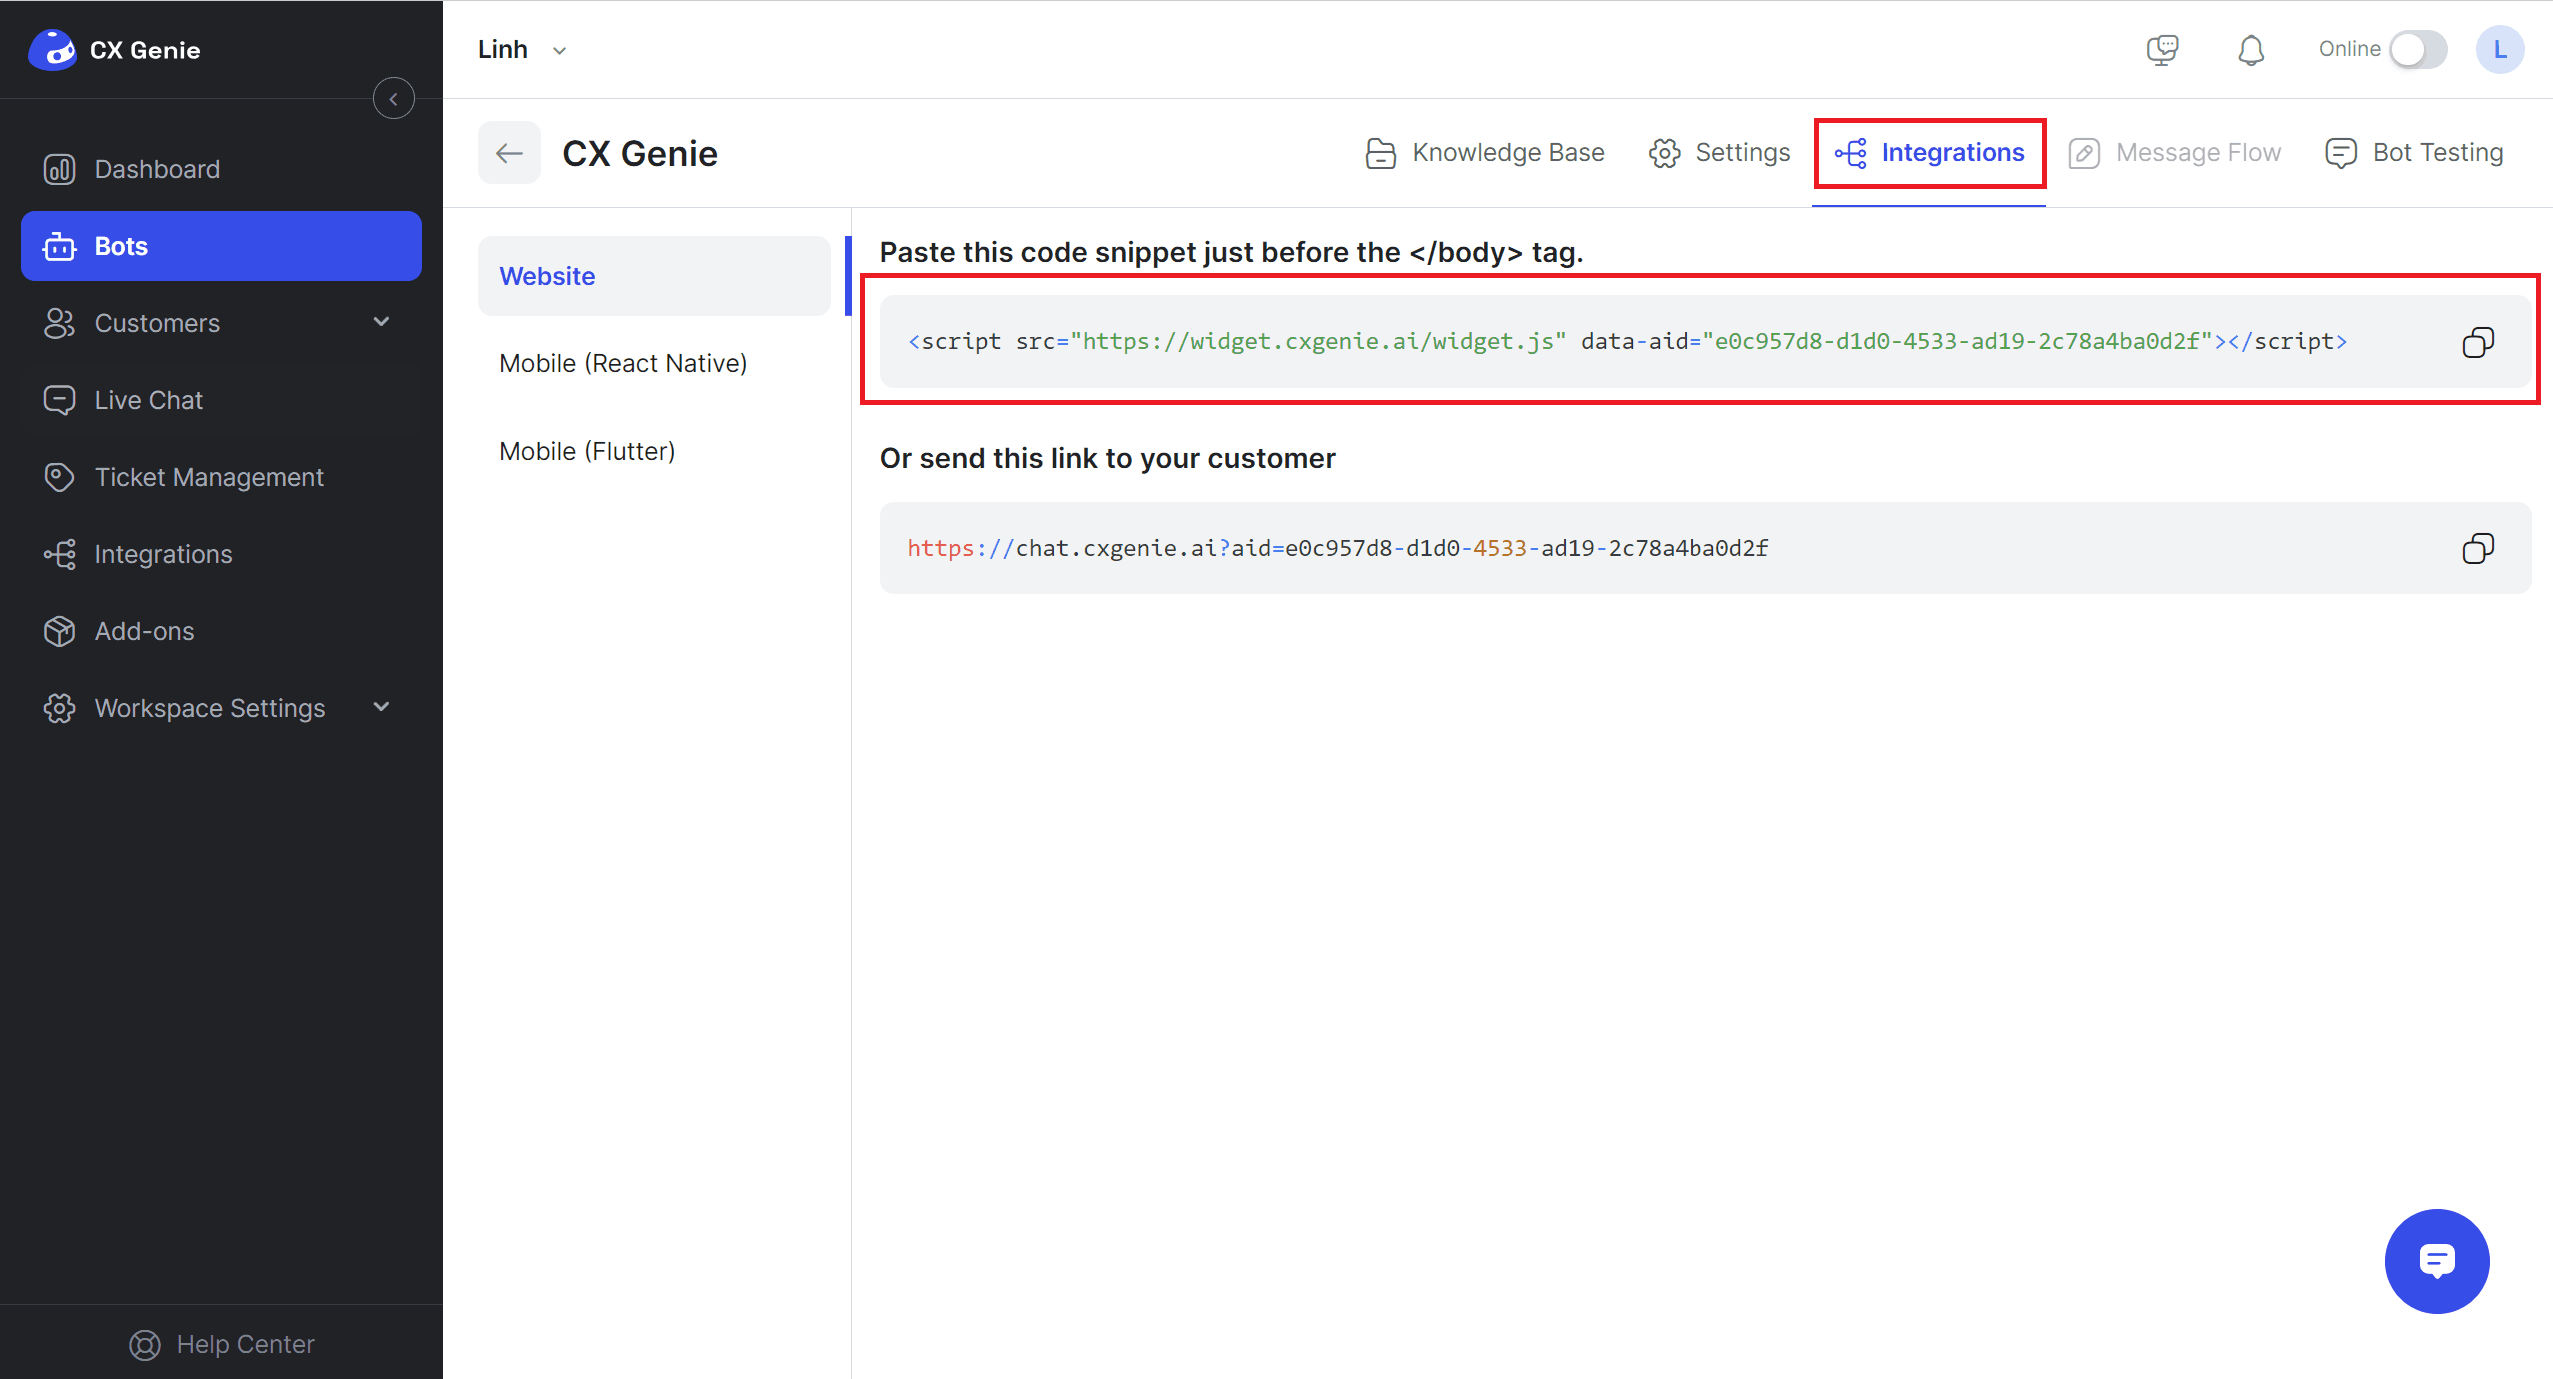
Task: Click the Knowledge Base folder icon
Action: pyautogui.click(x=1381, y=153)
